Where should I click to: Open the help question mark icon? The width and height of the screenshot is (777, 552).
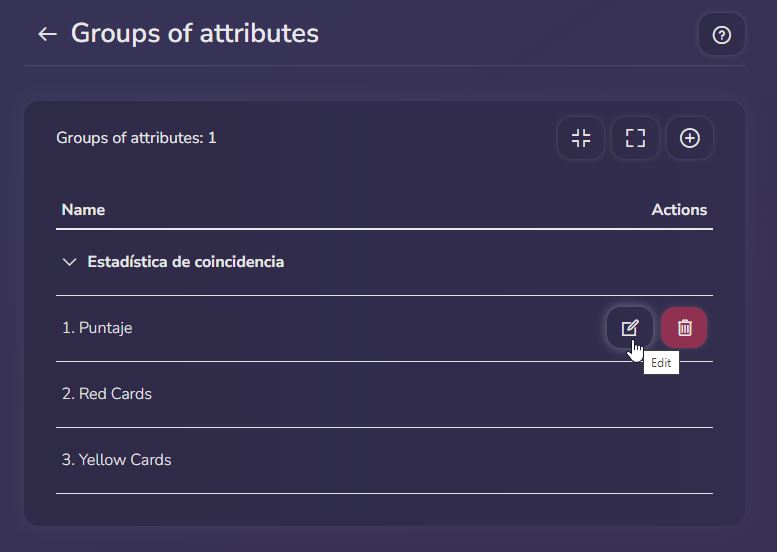click(722, 35)
